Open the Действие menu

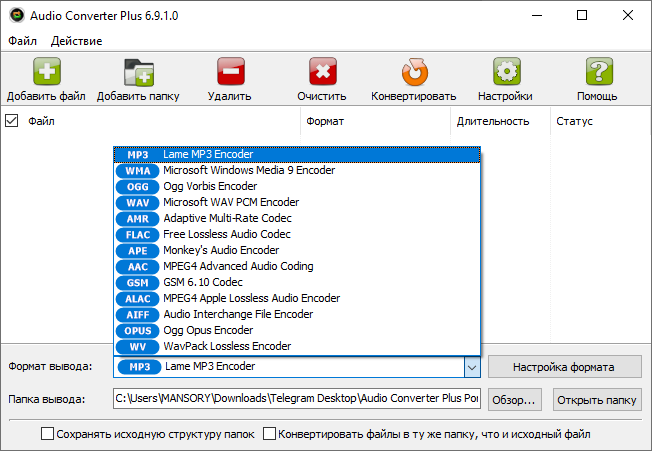(x=77, y=41)
